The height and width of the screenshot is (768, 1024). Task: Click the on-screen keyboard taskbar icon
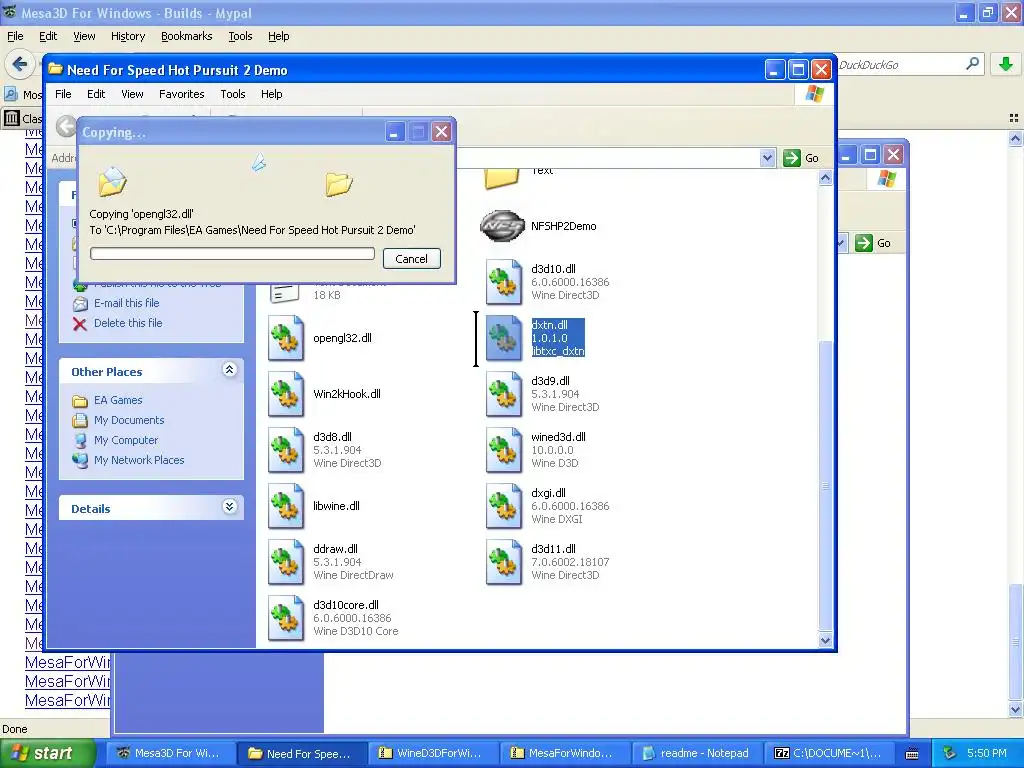[912, 754]
